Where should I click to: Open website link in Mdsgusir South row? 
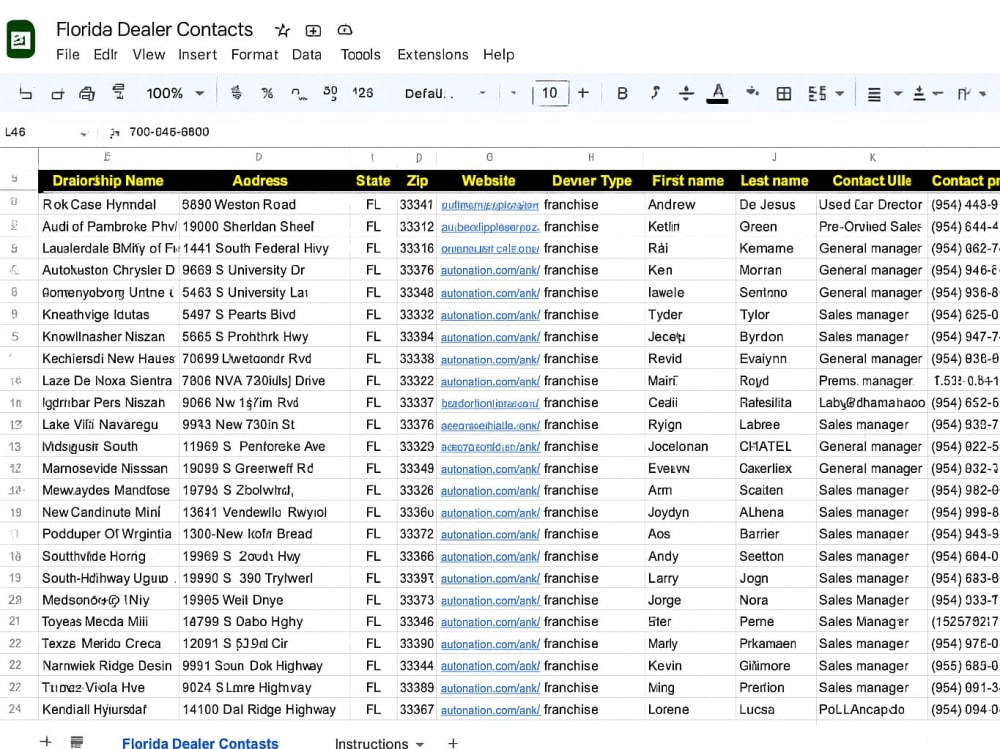coord(490,447)
